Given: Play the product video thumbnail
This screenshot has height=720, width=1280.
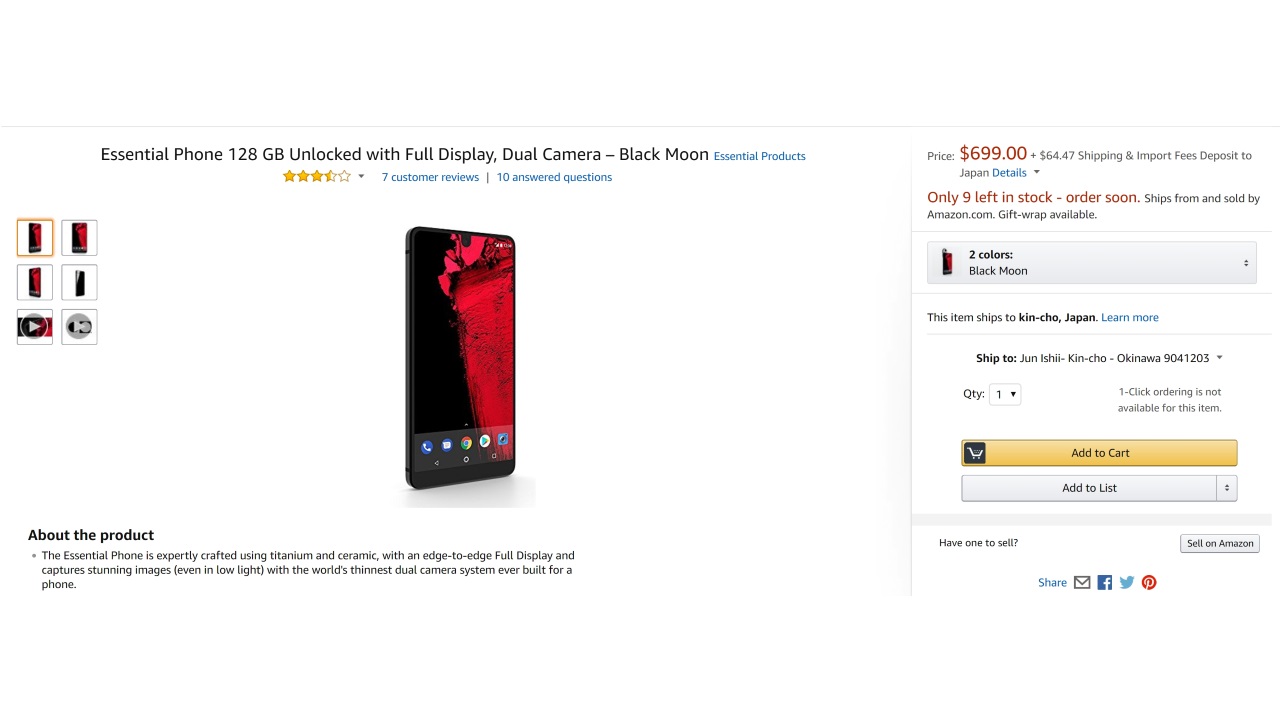Looking at the screenshot, I should 35,327.
